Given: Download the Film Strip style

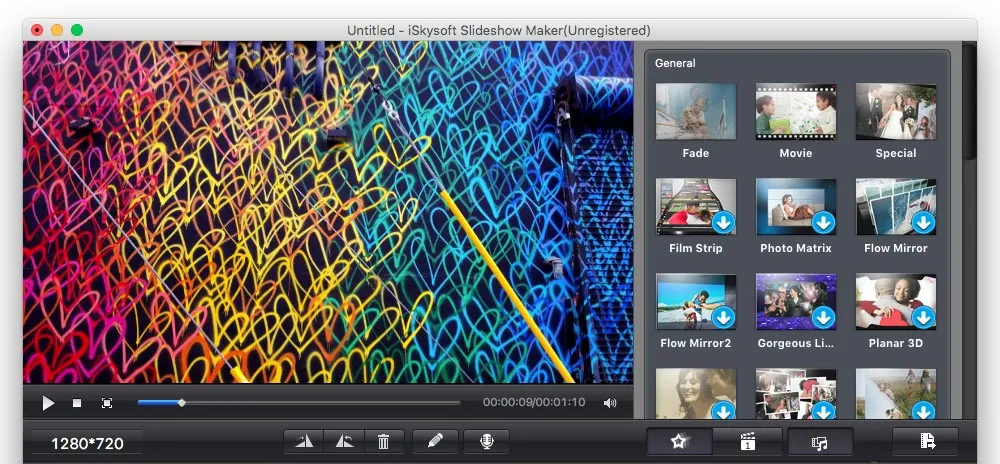Looking at the screenshot, I should [x=723, y=222].
